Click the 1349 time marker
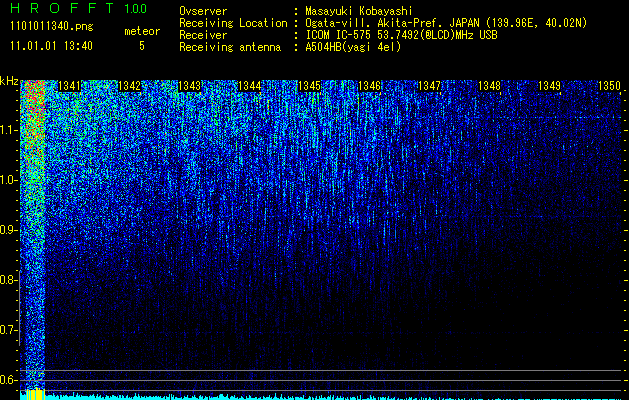The height and width of the screenshot is (400, 629). 550,86
